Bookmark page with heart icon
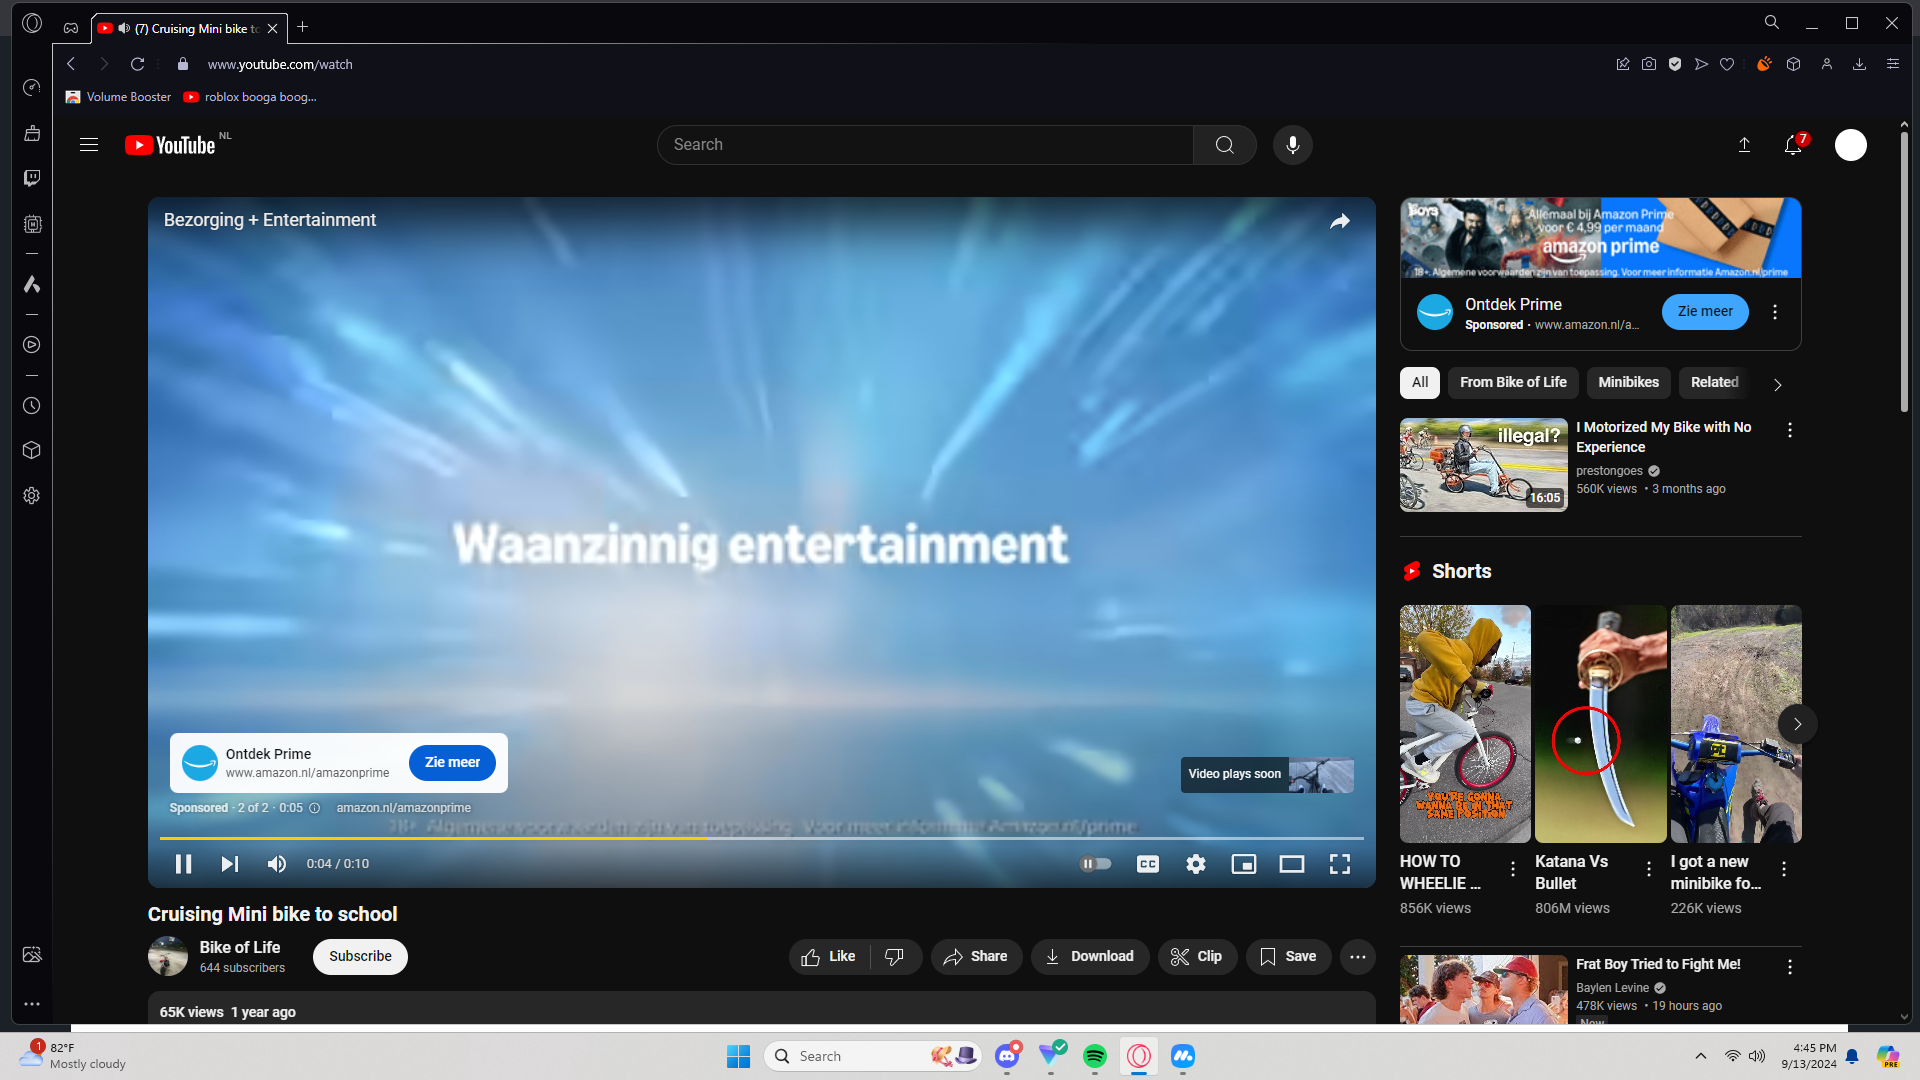The height and width of the screenshot is (1080, 1920). (1727, 64)
